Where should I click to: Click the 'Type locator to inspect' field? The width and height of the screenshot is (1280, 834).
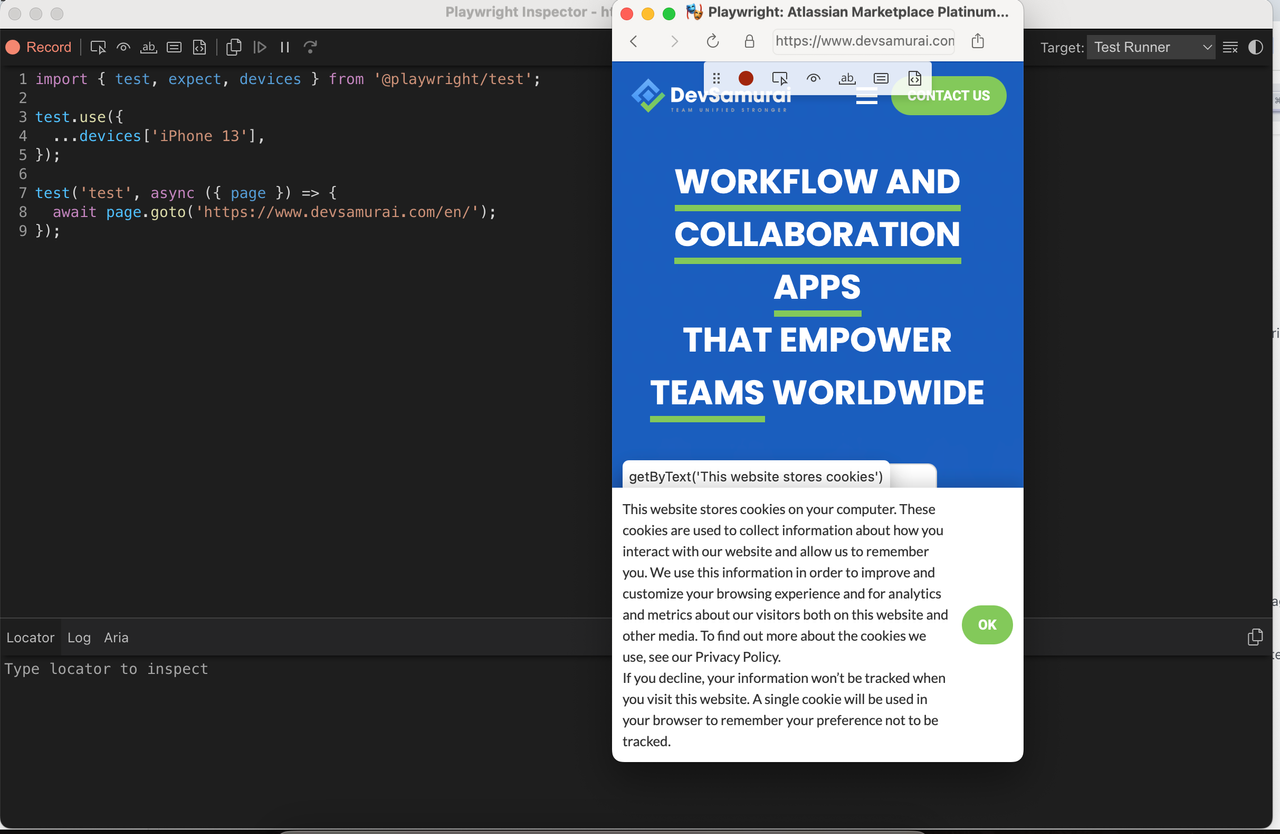click(x=305, y=669)
